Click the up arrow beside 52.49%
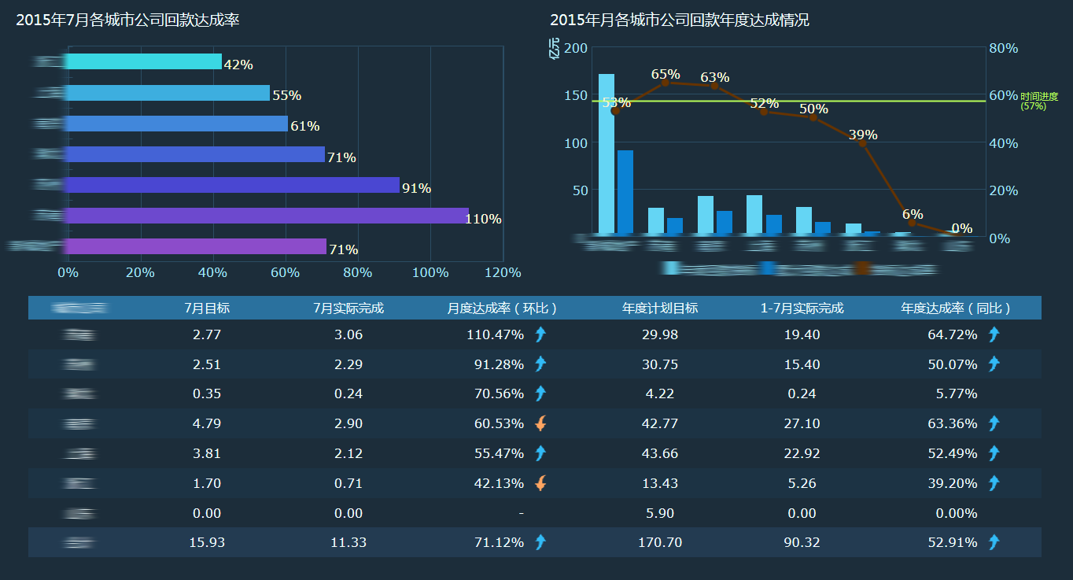The image size is (1073, 580). click(994, 453)
